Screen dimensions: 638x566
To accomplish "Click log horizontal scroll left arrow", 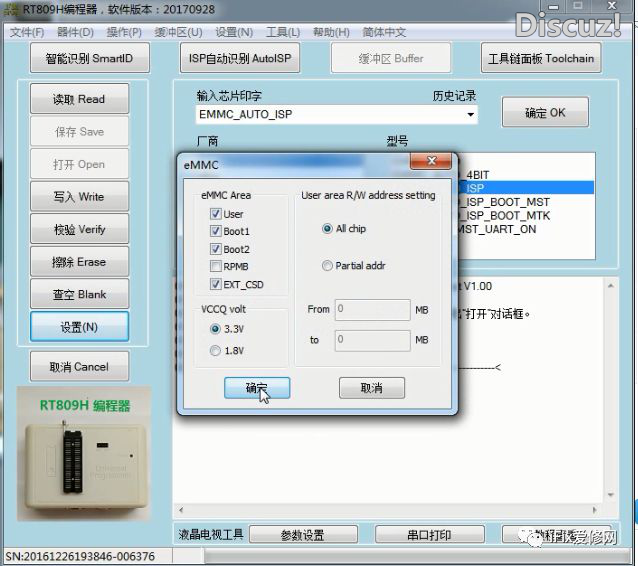I will pos(181,510).
